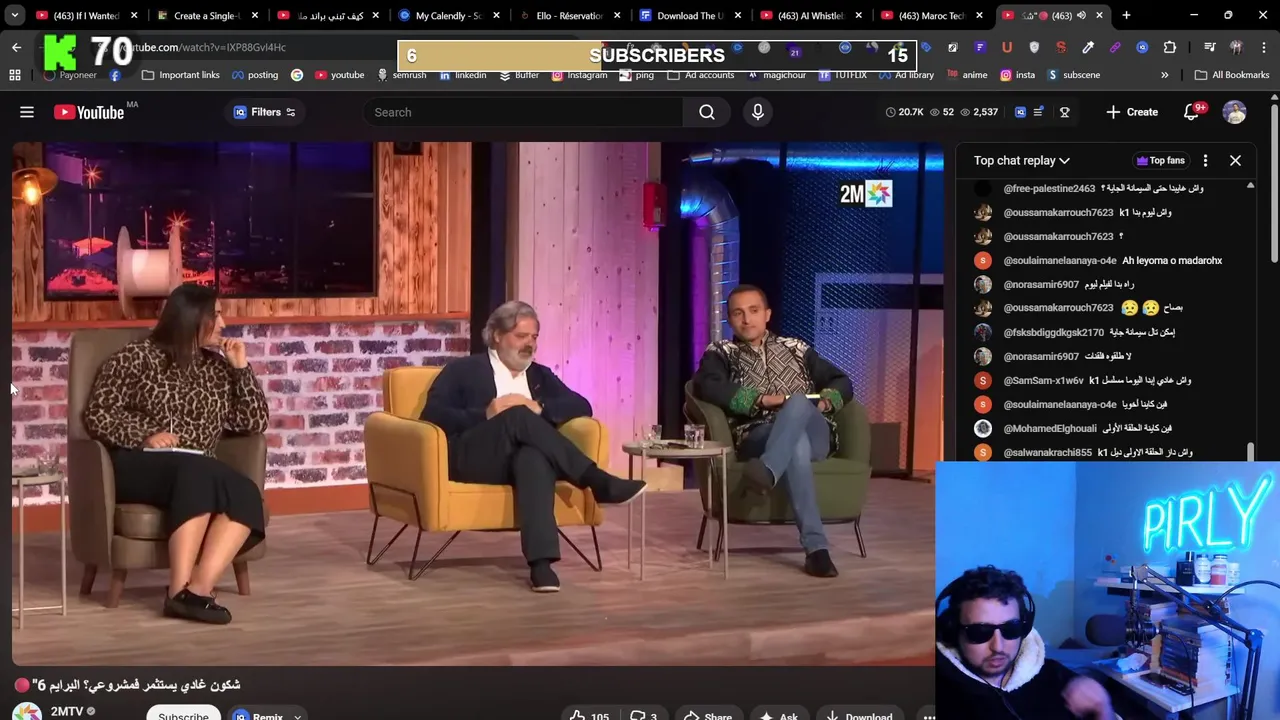
Task: Open the 'subscene' bookmark
Action: (1074, 75)
